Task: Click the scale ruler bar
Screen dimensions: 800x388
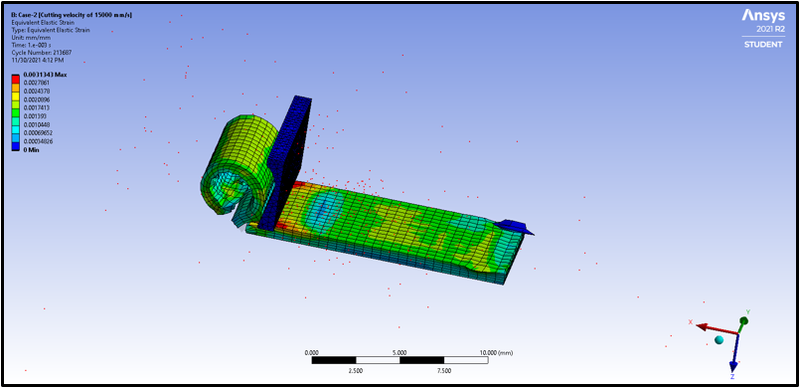Action: coord(399,360)
